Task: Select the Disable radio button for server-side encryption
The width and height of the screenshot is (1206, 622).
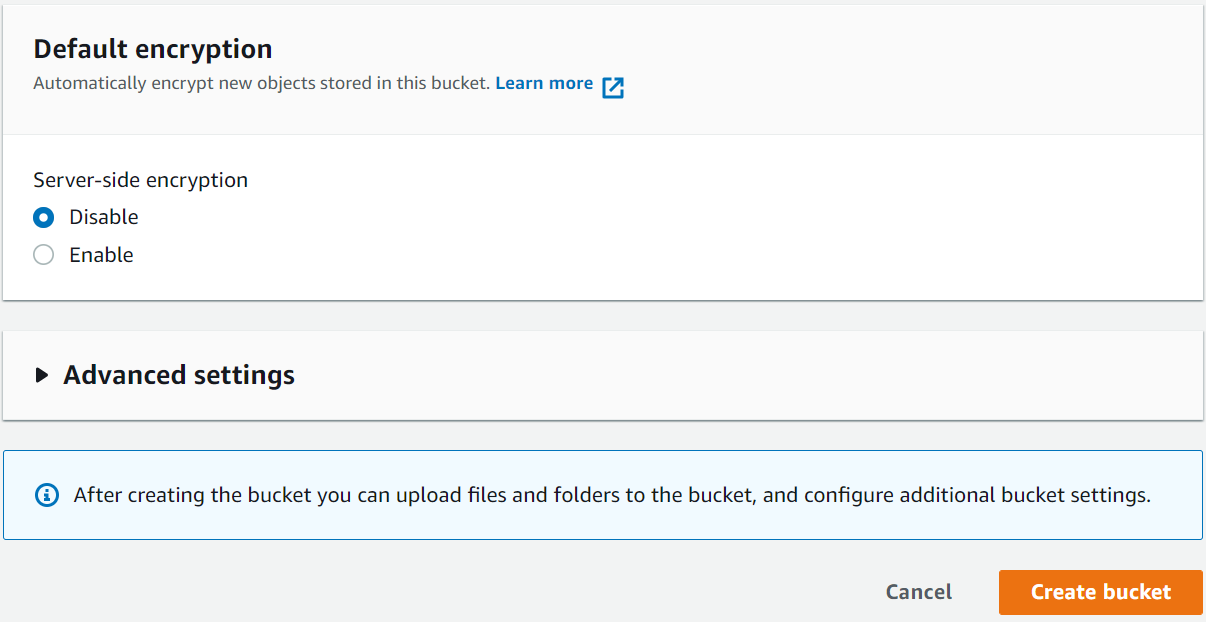Action: tap(43, 217)
